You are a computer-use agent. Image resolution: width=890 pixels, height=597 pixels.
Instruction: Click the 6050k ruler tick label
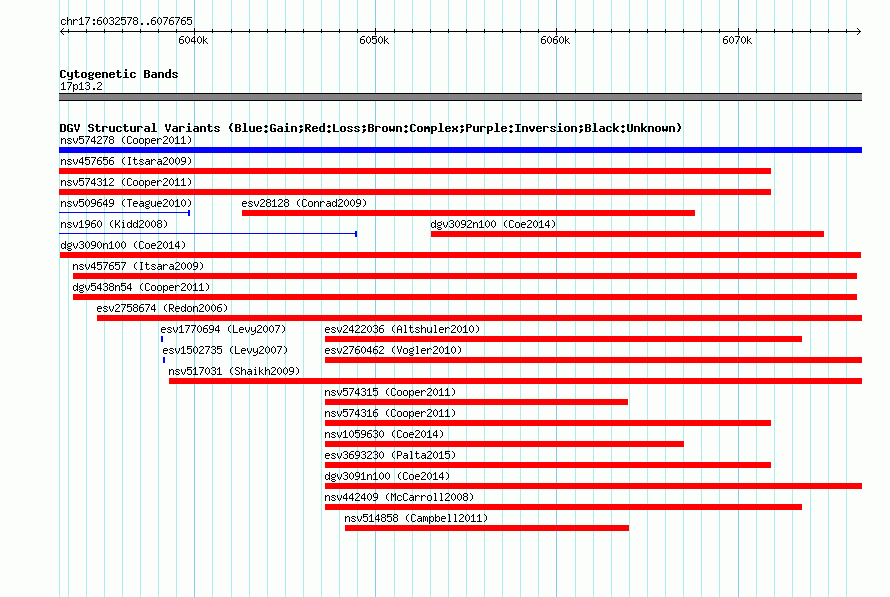click(375, 40)
